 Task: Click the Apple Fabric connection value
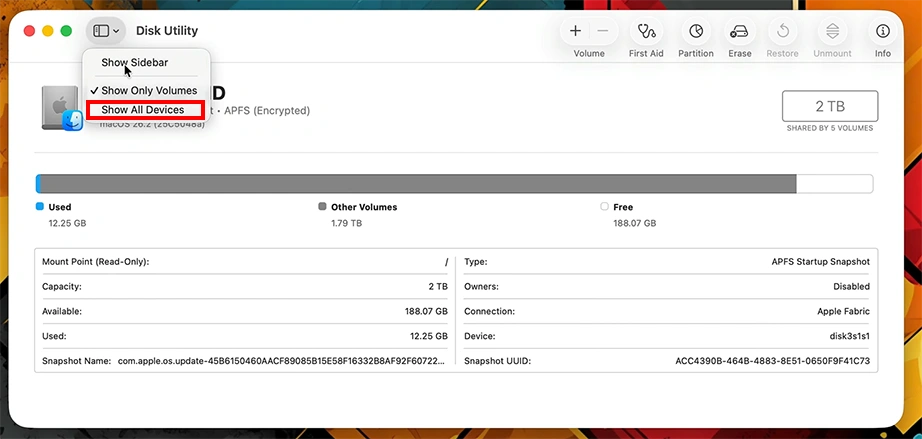(843, 311)
